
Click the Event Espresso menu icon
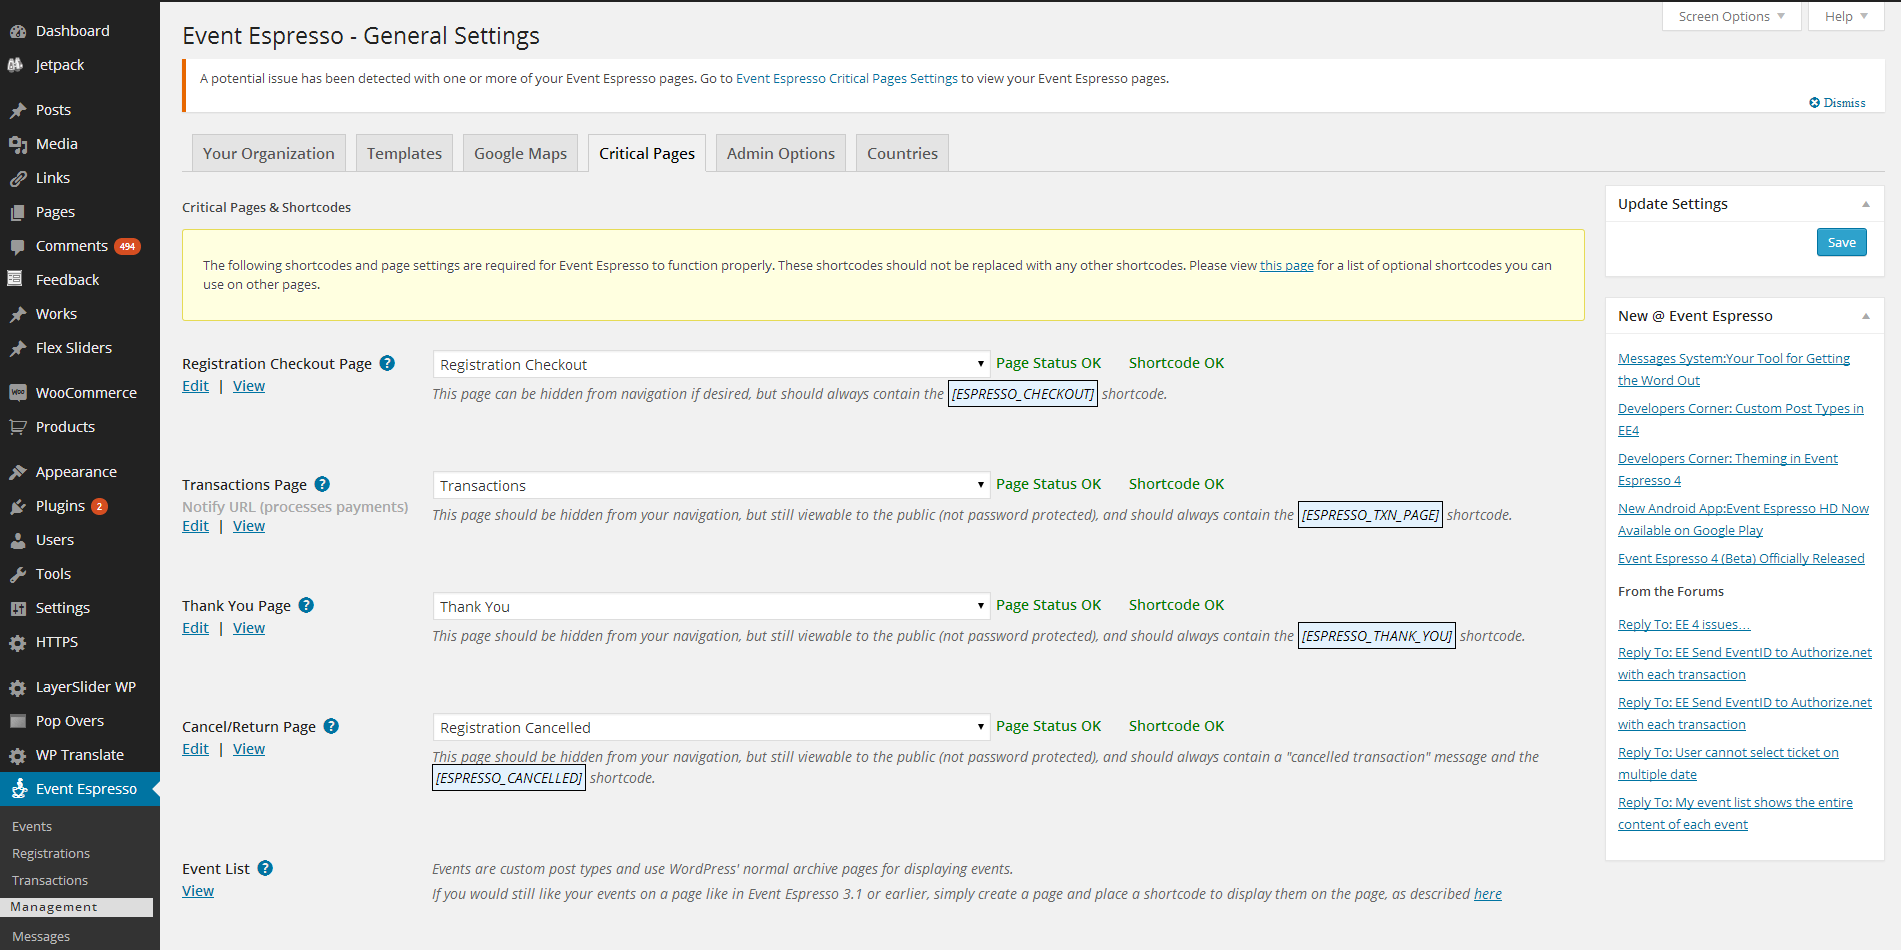point(17,789)
